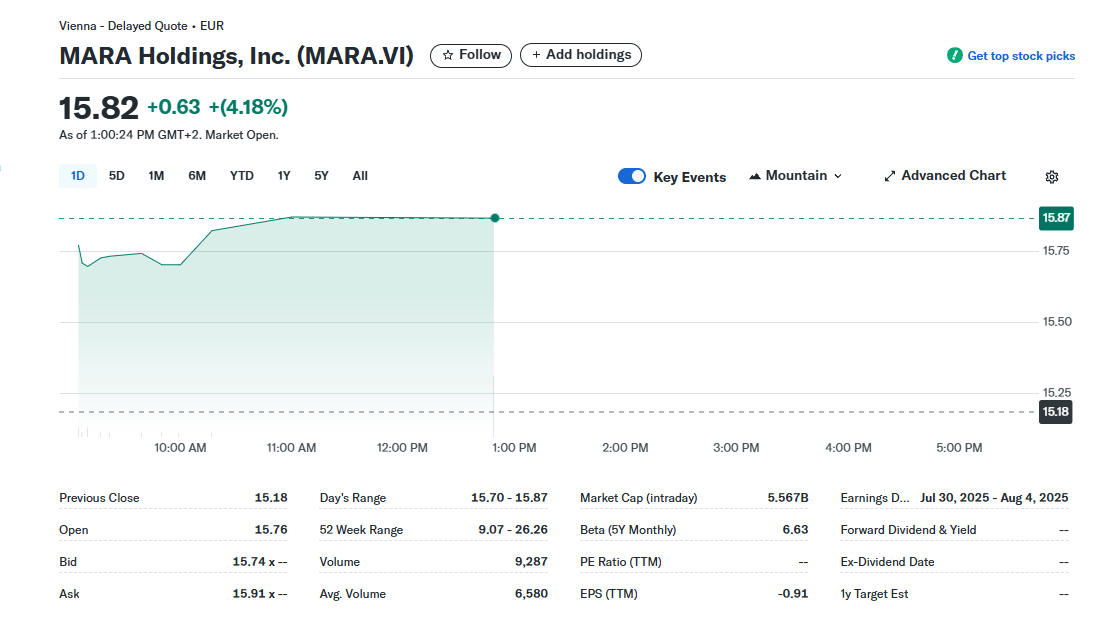Click the current price marker dot on chart
1099x620 pixels.
pos(495,218)
